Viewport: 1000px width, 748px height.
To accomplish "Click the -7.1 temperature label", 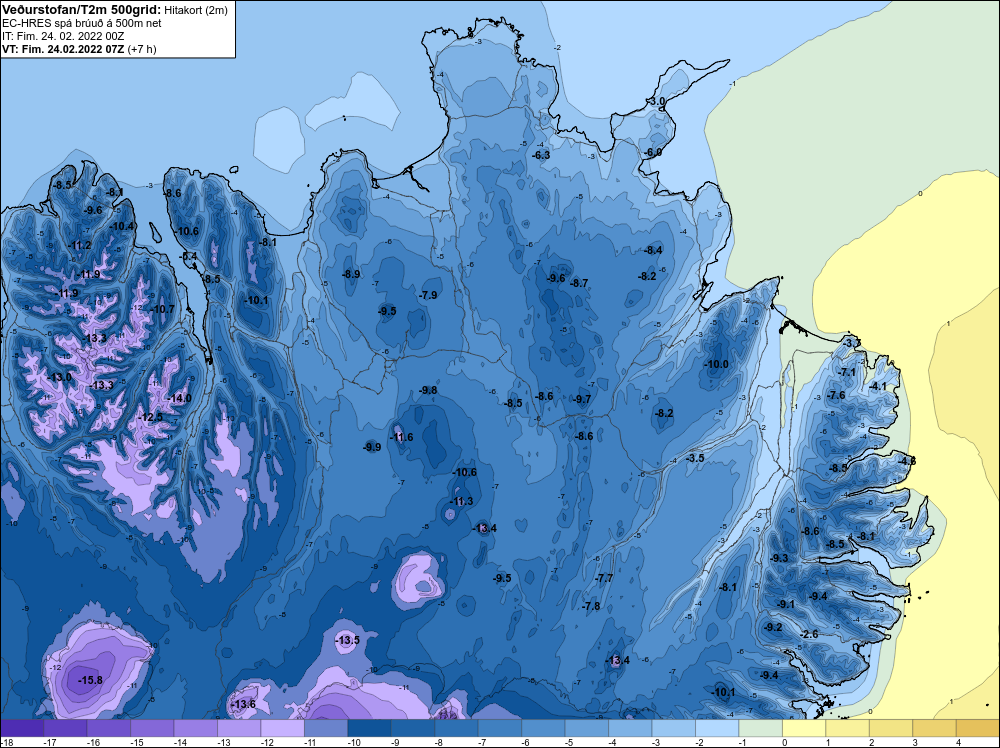I will click(847, 372).
